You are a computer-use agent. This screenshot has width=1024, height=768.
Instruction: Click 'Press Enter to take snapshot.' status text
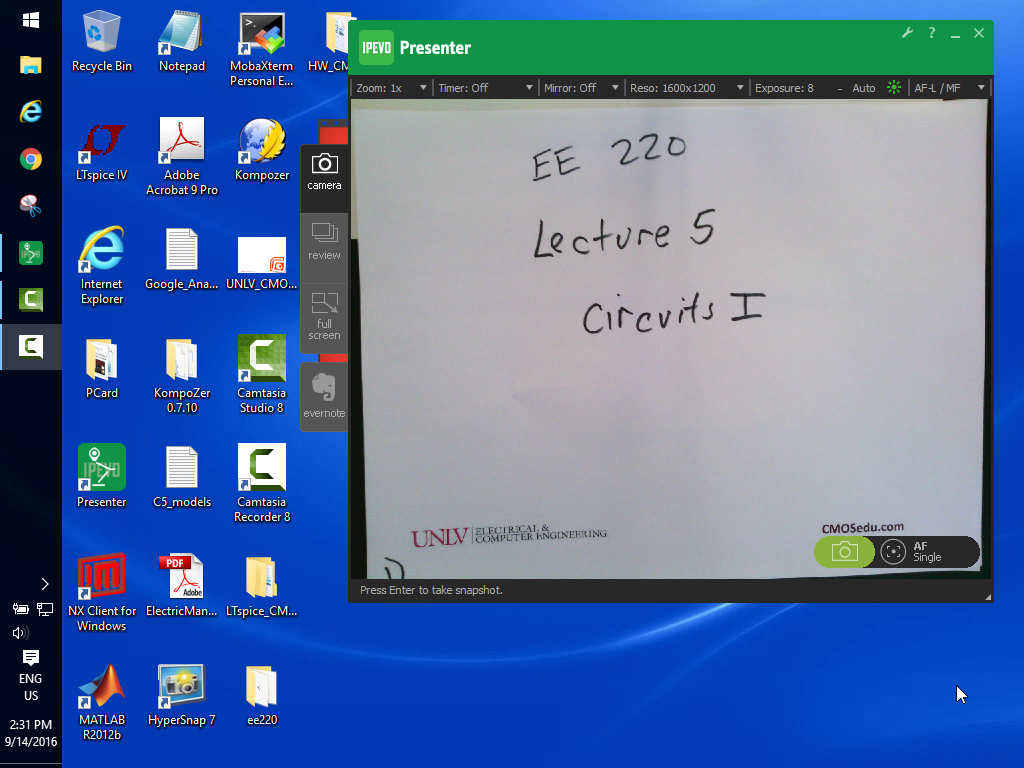click(431, 590)
